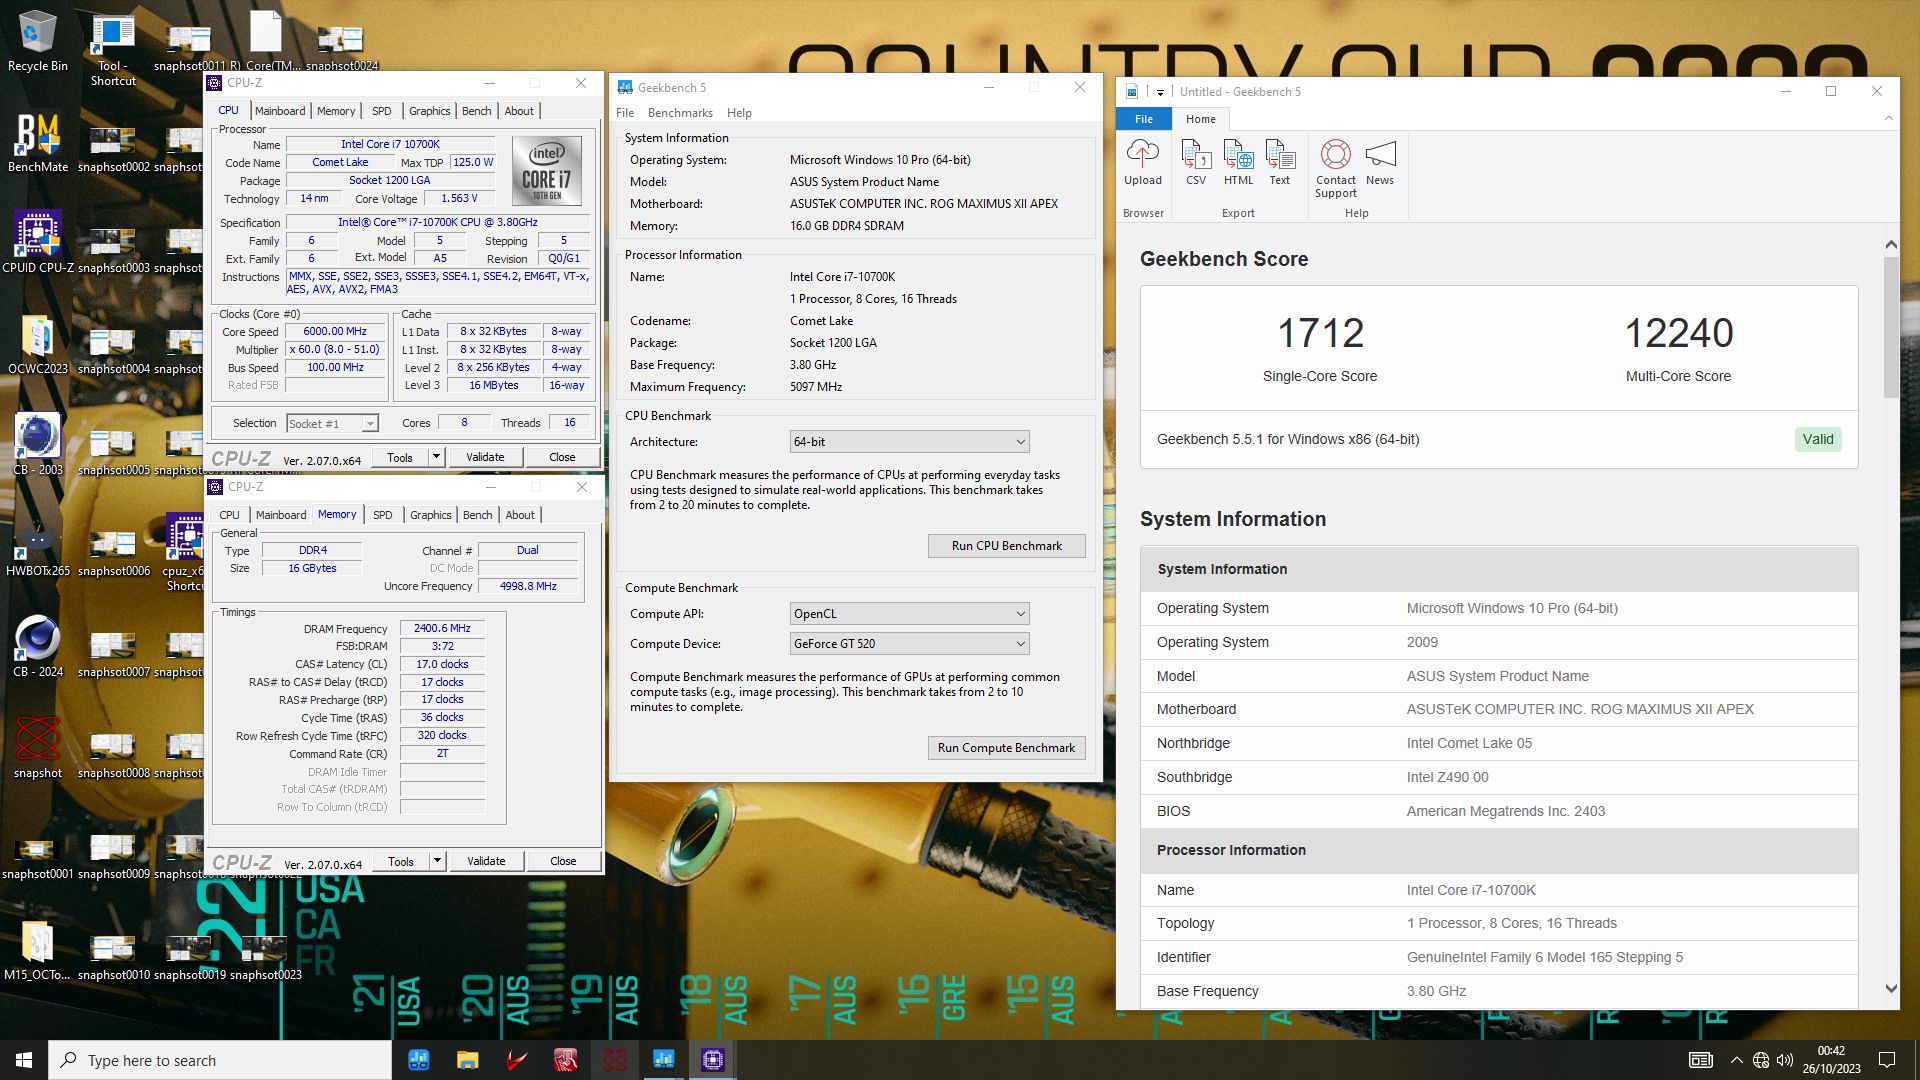Viewport: 1920px width, 1080px height.
Task: Open the Help menu in Geekbench 5
Action: [x=739, y=113]
